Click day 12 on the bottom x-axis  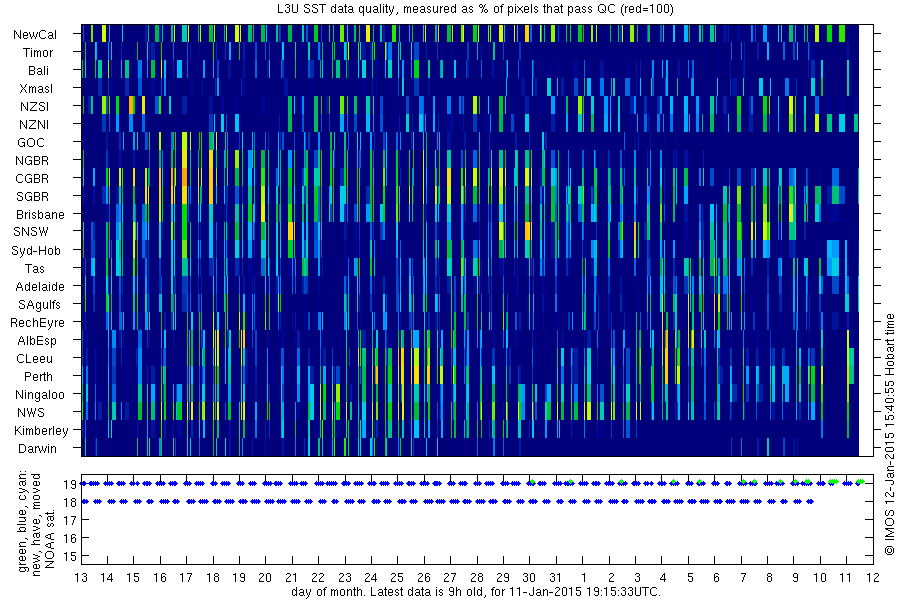873,578
